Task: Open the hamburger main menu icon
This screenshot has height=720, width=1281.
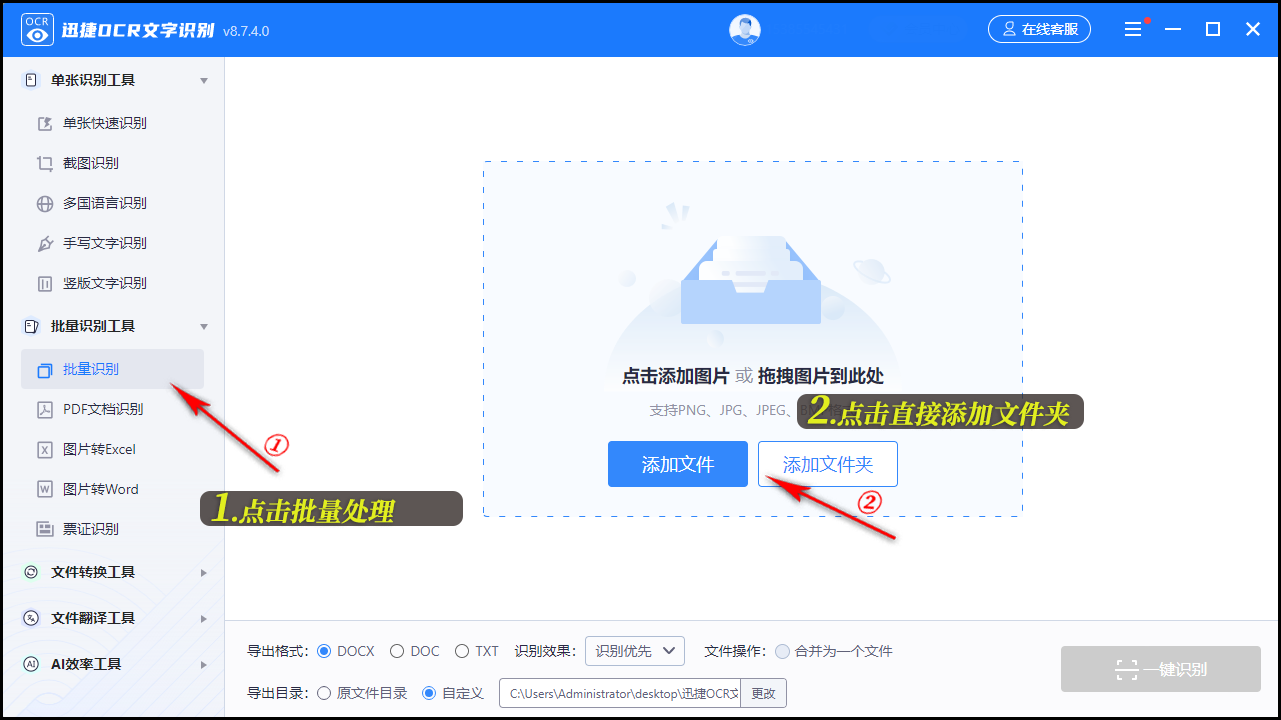Action: pos(1133,30)
